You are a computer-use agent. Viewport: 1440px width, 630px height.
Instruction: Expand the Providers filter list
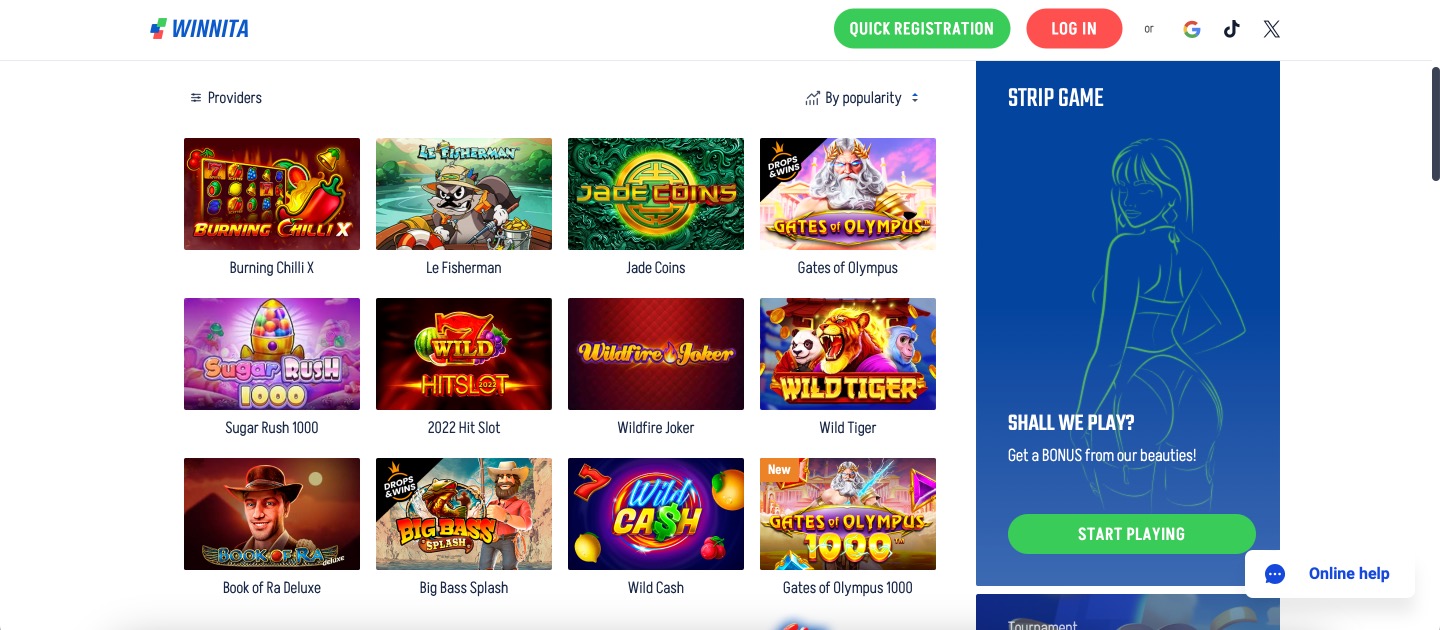226,98
